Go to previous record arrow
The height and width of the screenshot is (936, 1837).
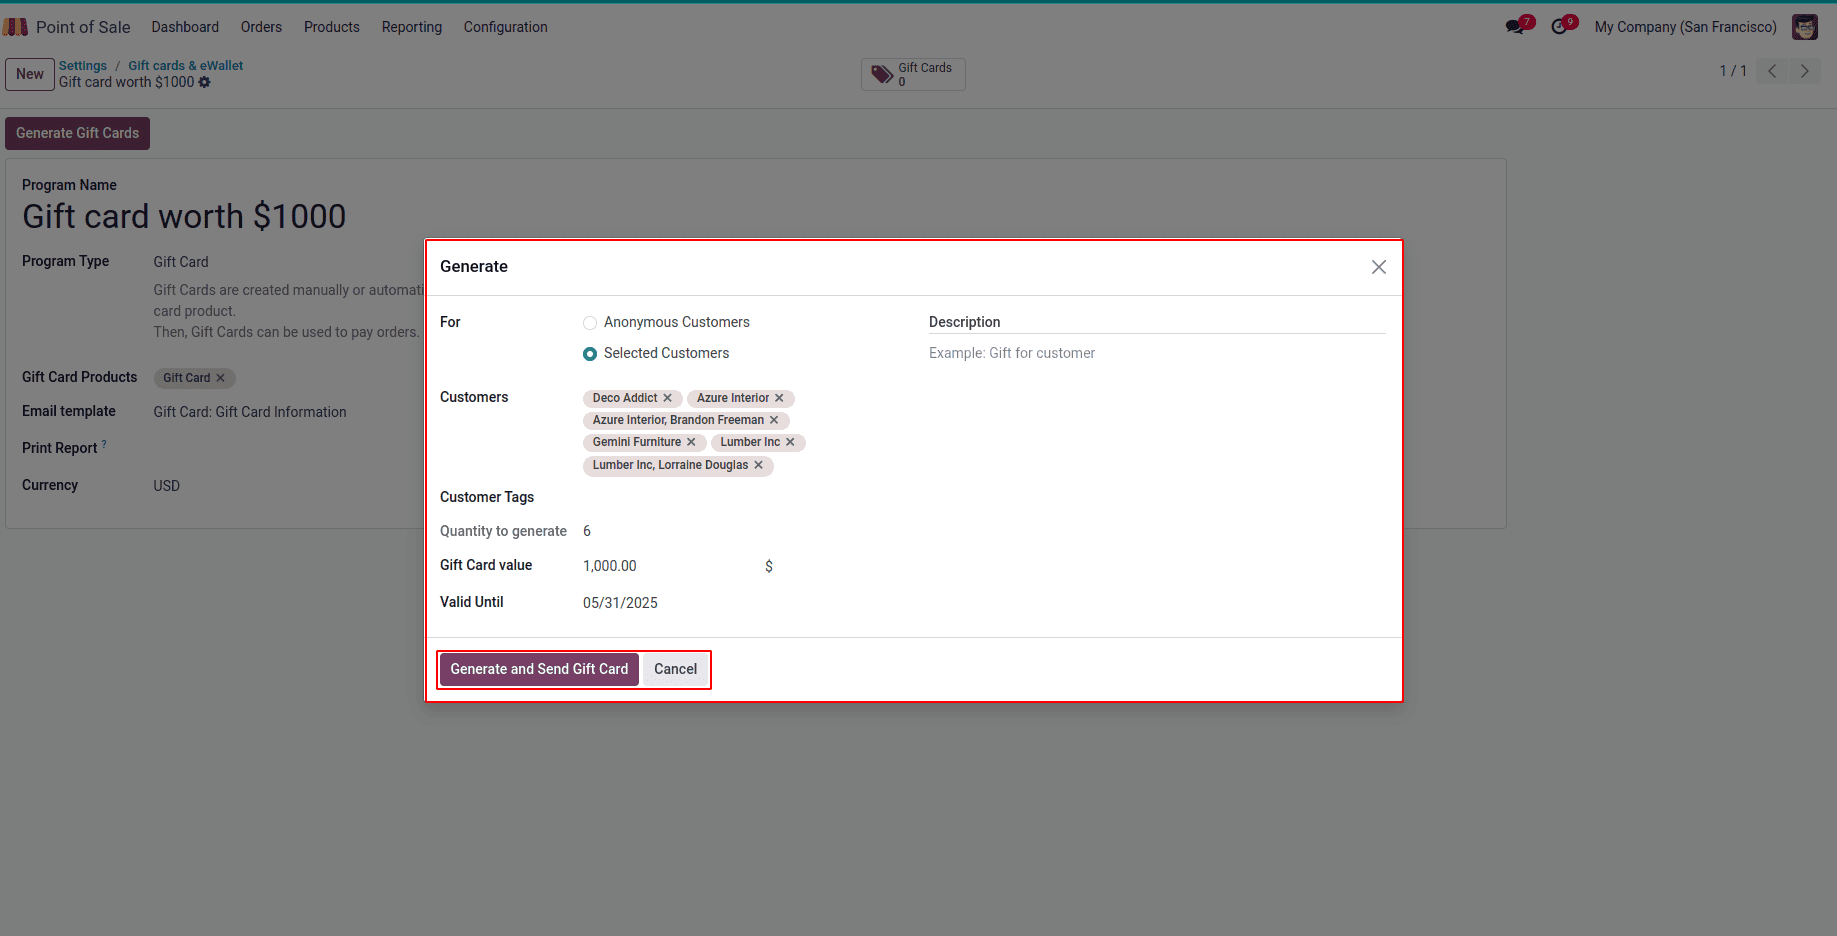click(1772, 71)
